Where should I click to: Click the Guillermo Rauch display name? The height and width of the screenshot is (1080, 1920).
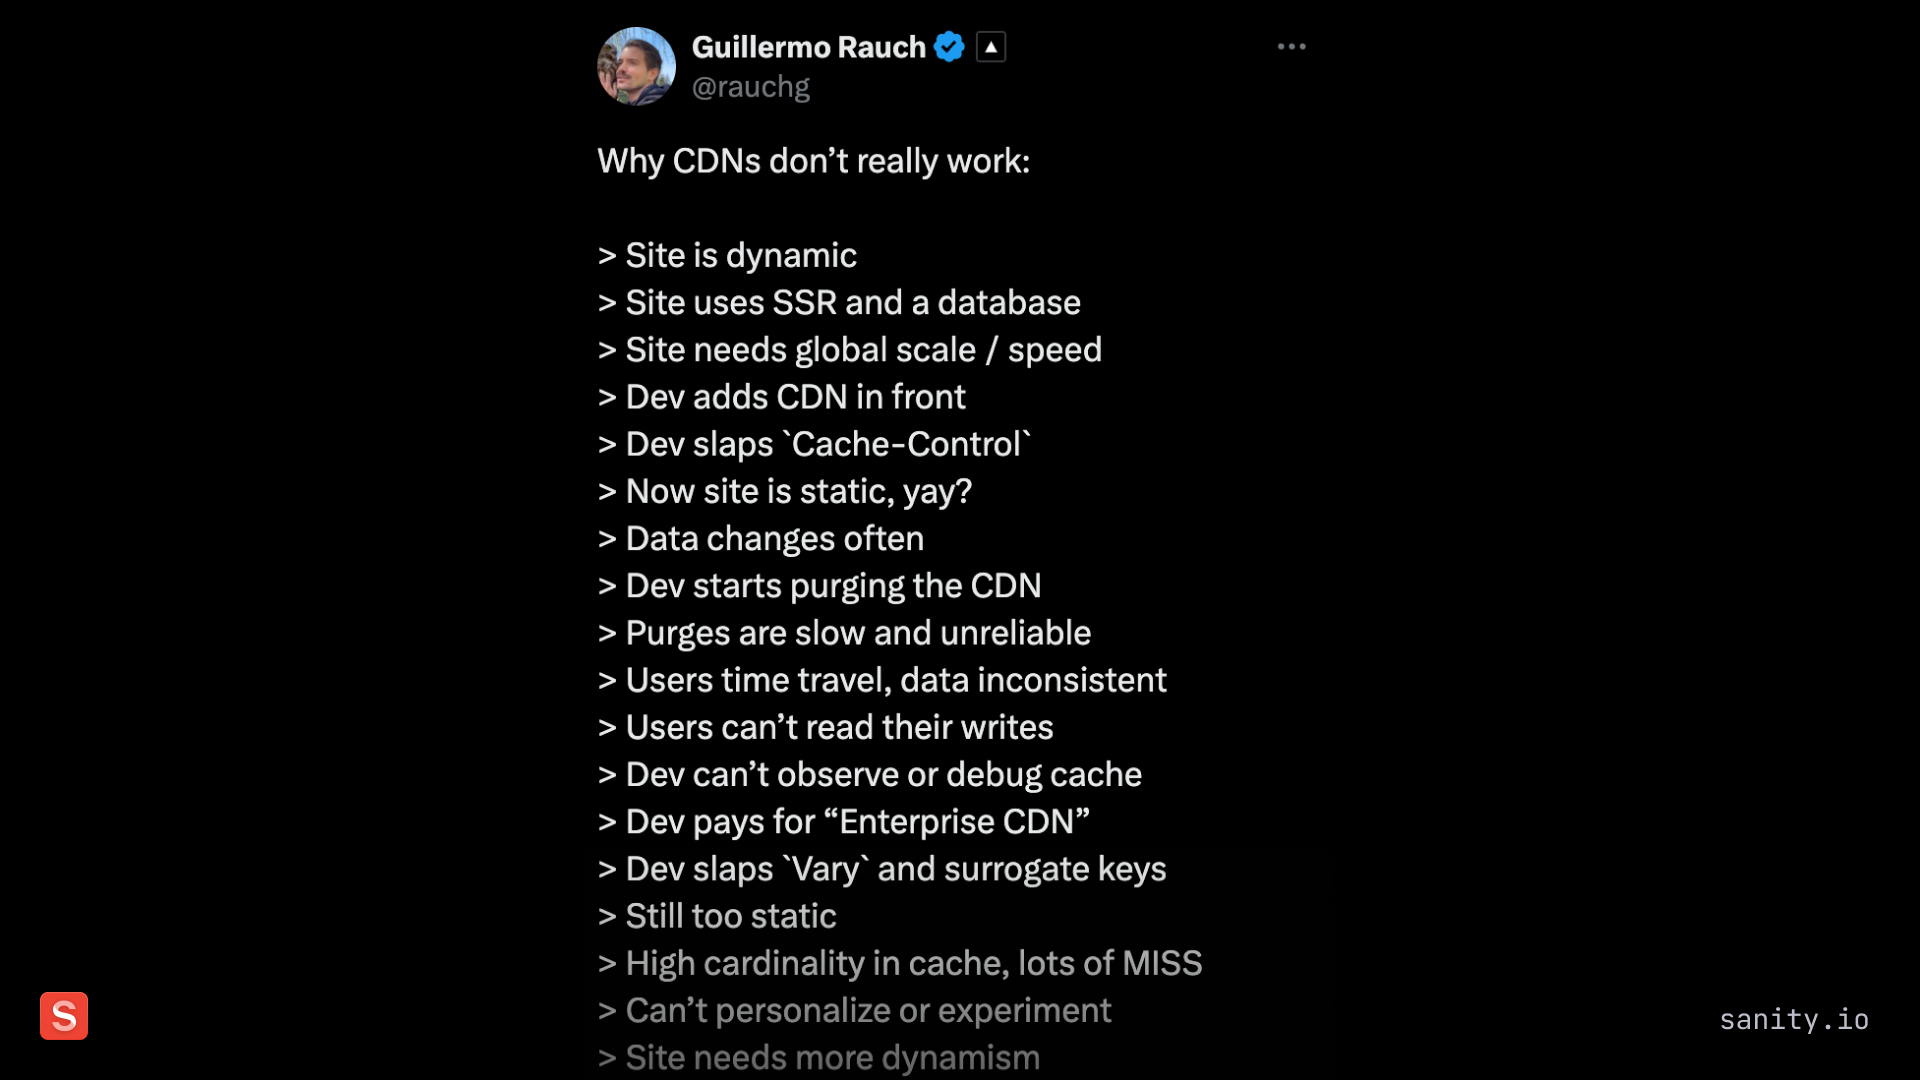click(x=810, y=46)
